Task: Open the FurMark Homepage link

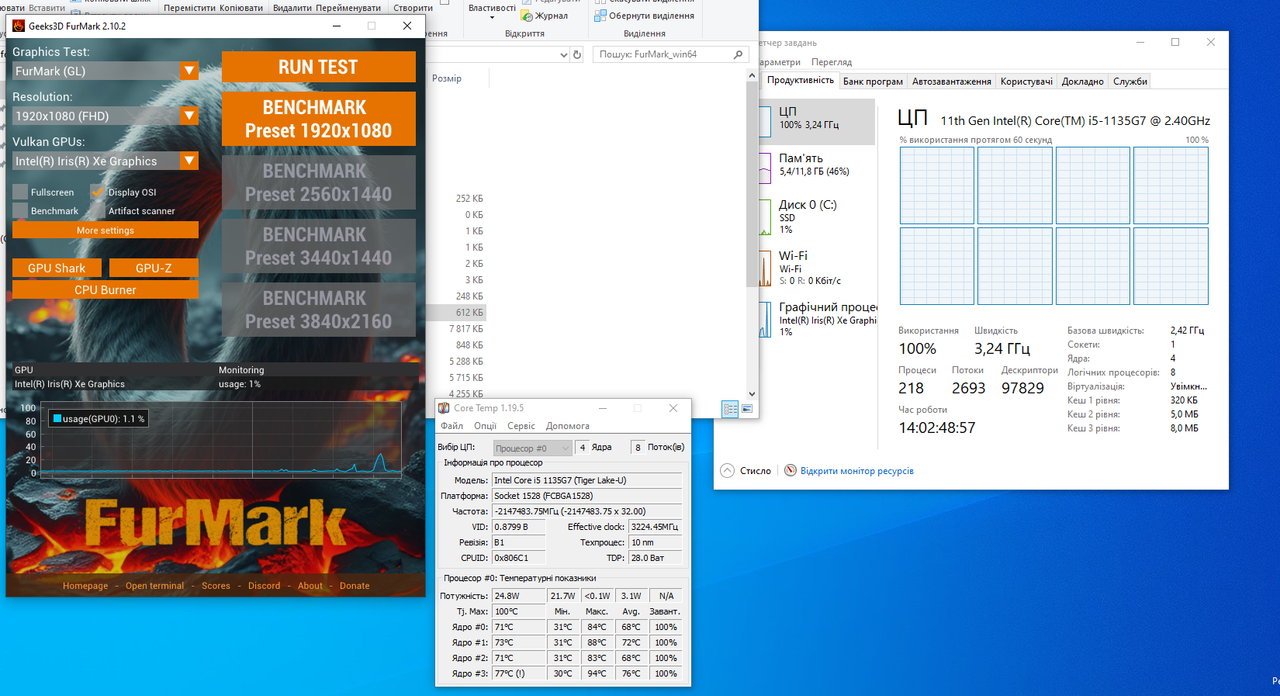Action: (x=85, y=586)
